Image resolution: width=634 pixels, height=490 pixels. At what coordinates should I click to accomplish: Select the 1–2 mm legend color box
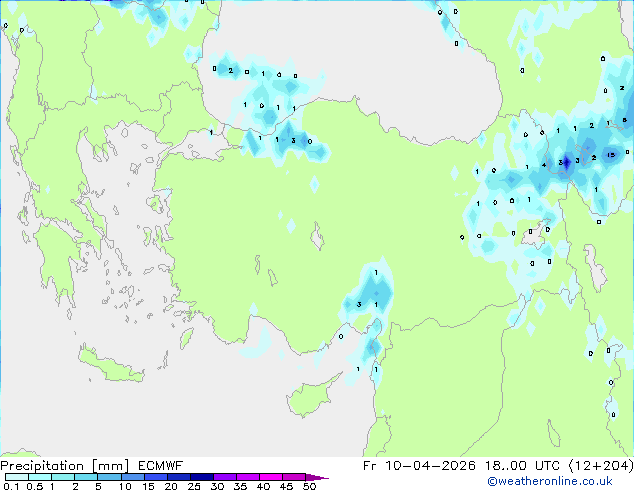tap(63, 477)
